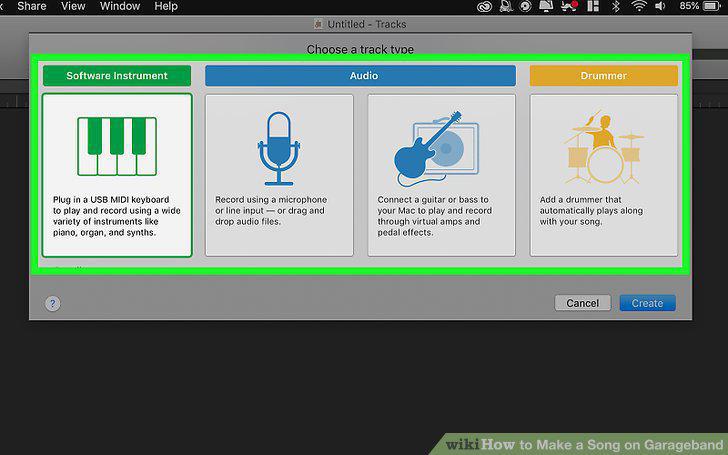Image resolution: width=728 pixels, height=455 pixels.
Task: Open the View menu
Action: click(x=73, y=6)
